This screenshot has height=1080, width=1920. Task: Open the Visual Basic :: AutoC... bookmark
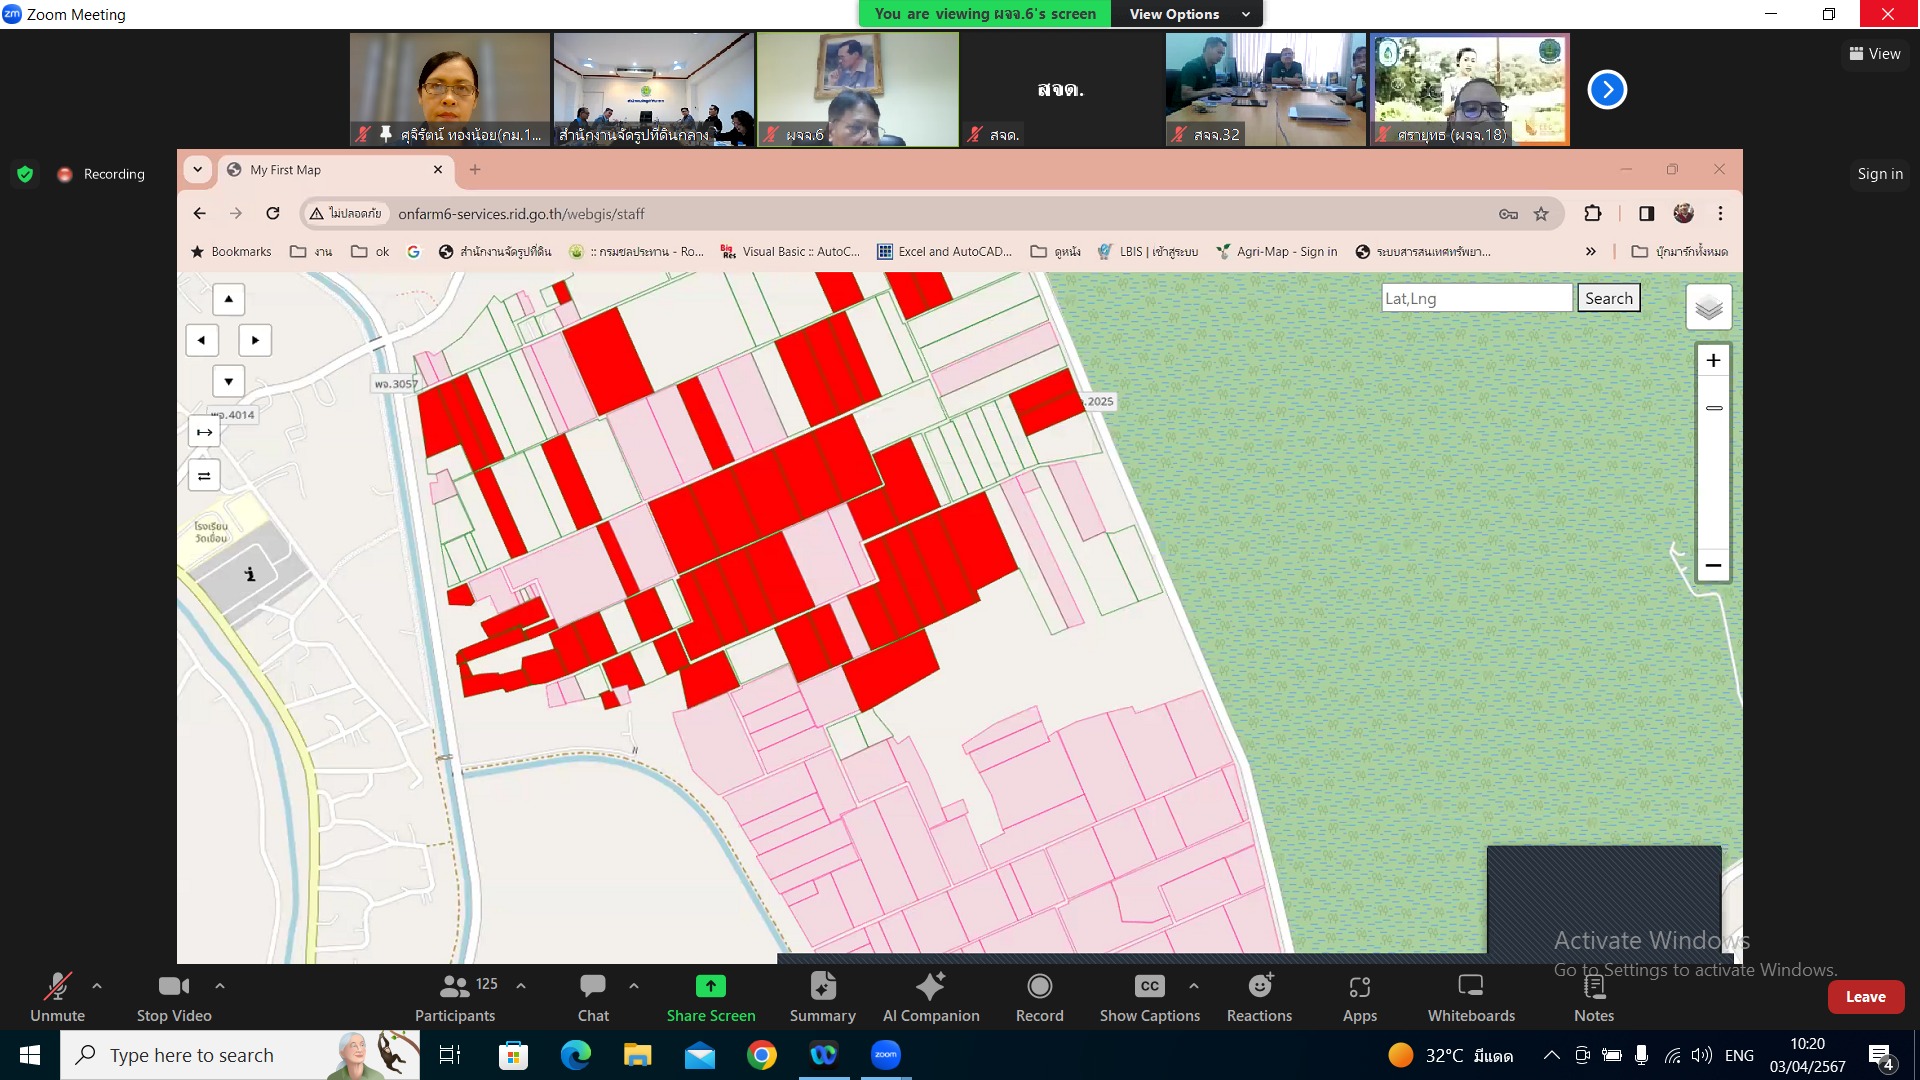(x=790, y=252)
